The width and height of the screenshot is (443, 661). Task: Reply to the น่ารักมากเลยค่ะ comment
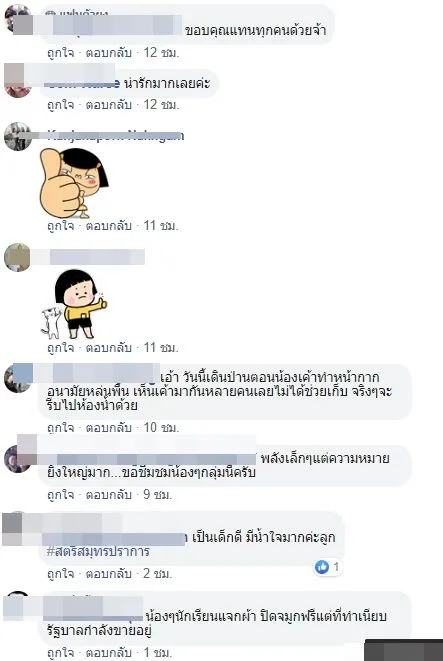pos(109,104)
